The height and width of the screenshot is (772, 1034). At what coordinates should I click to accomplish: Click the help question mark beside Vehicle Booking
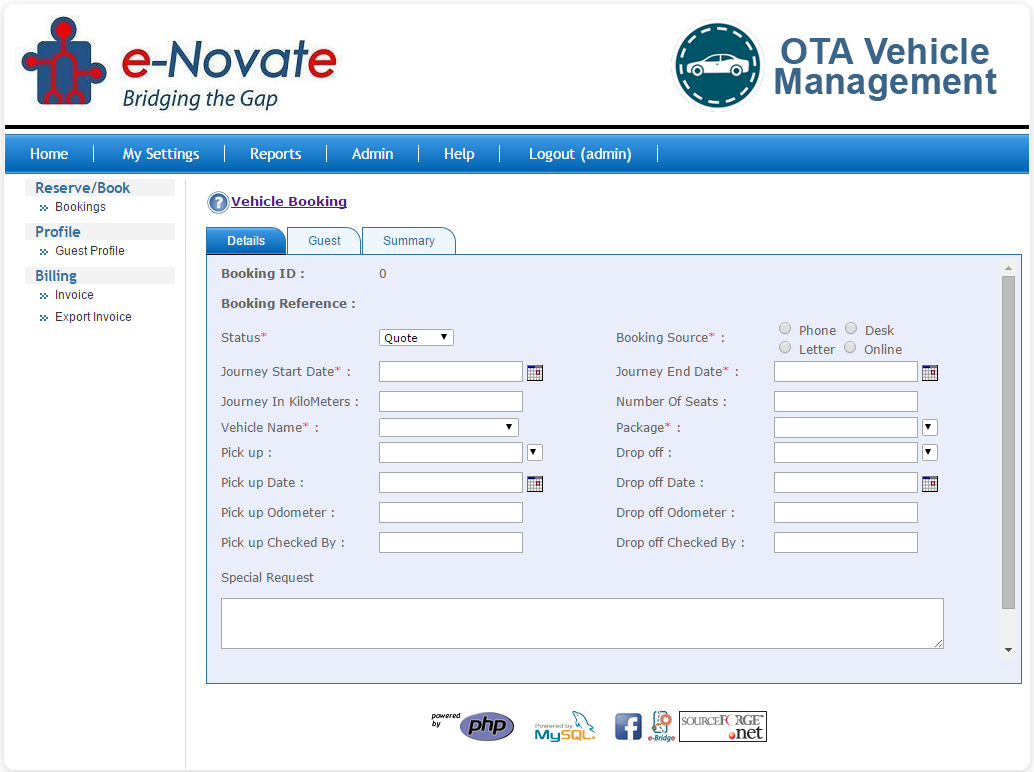coord(218,202)
